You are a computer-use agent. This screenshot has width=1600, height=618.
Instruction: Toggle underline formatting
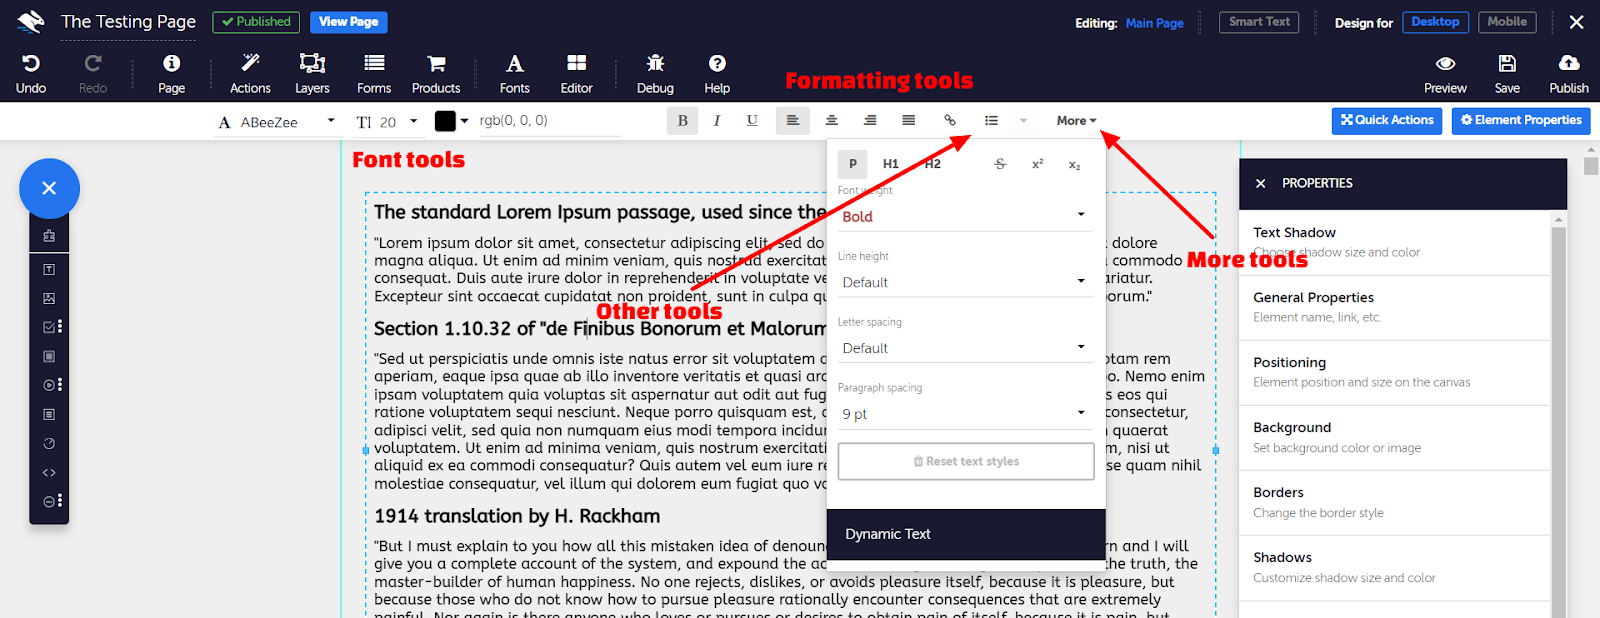(752, 121)
